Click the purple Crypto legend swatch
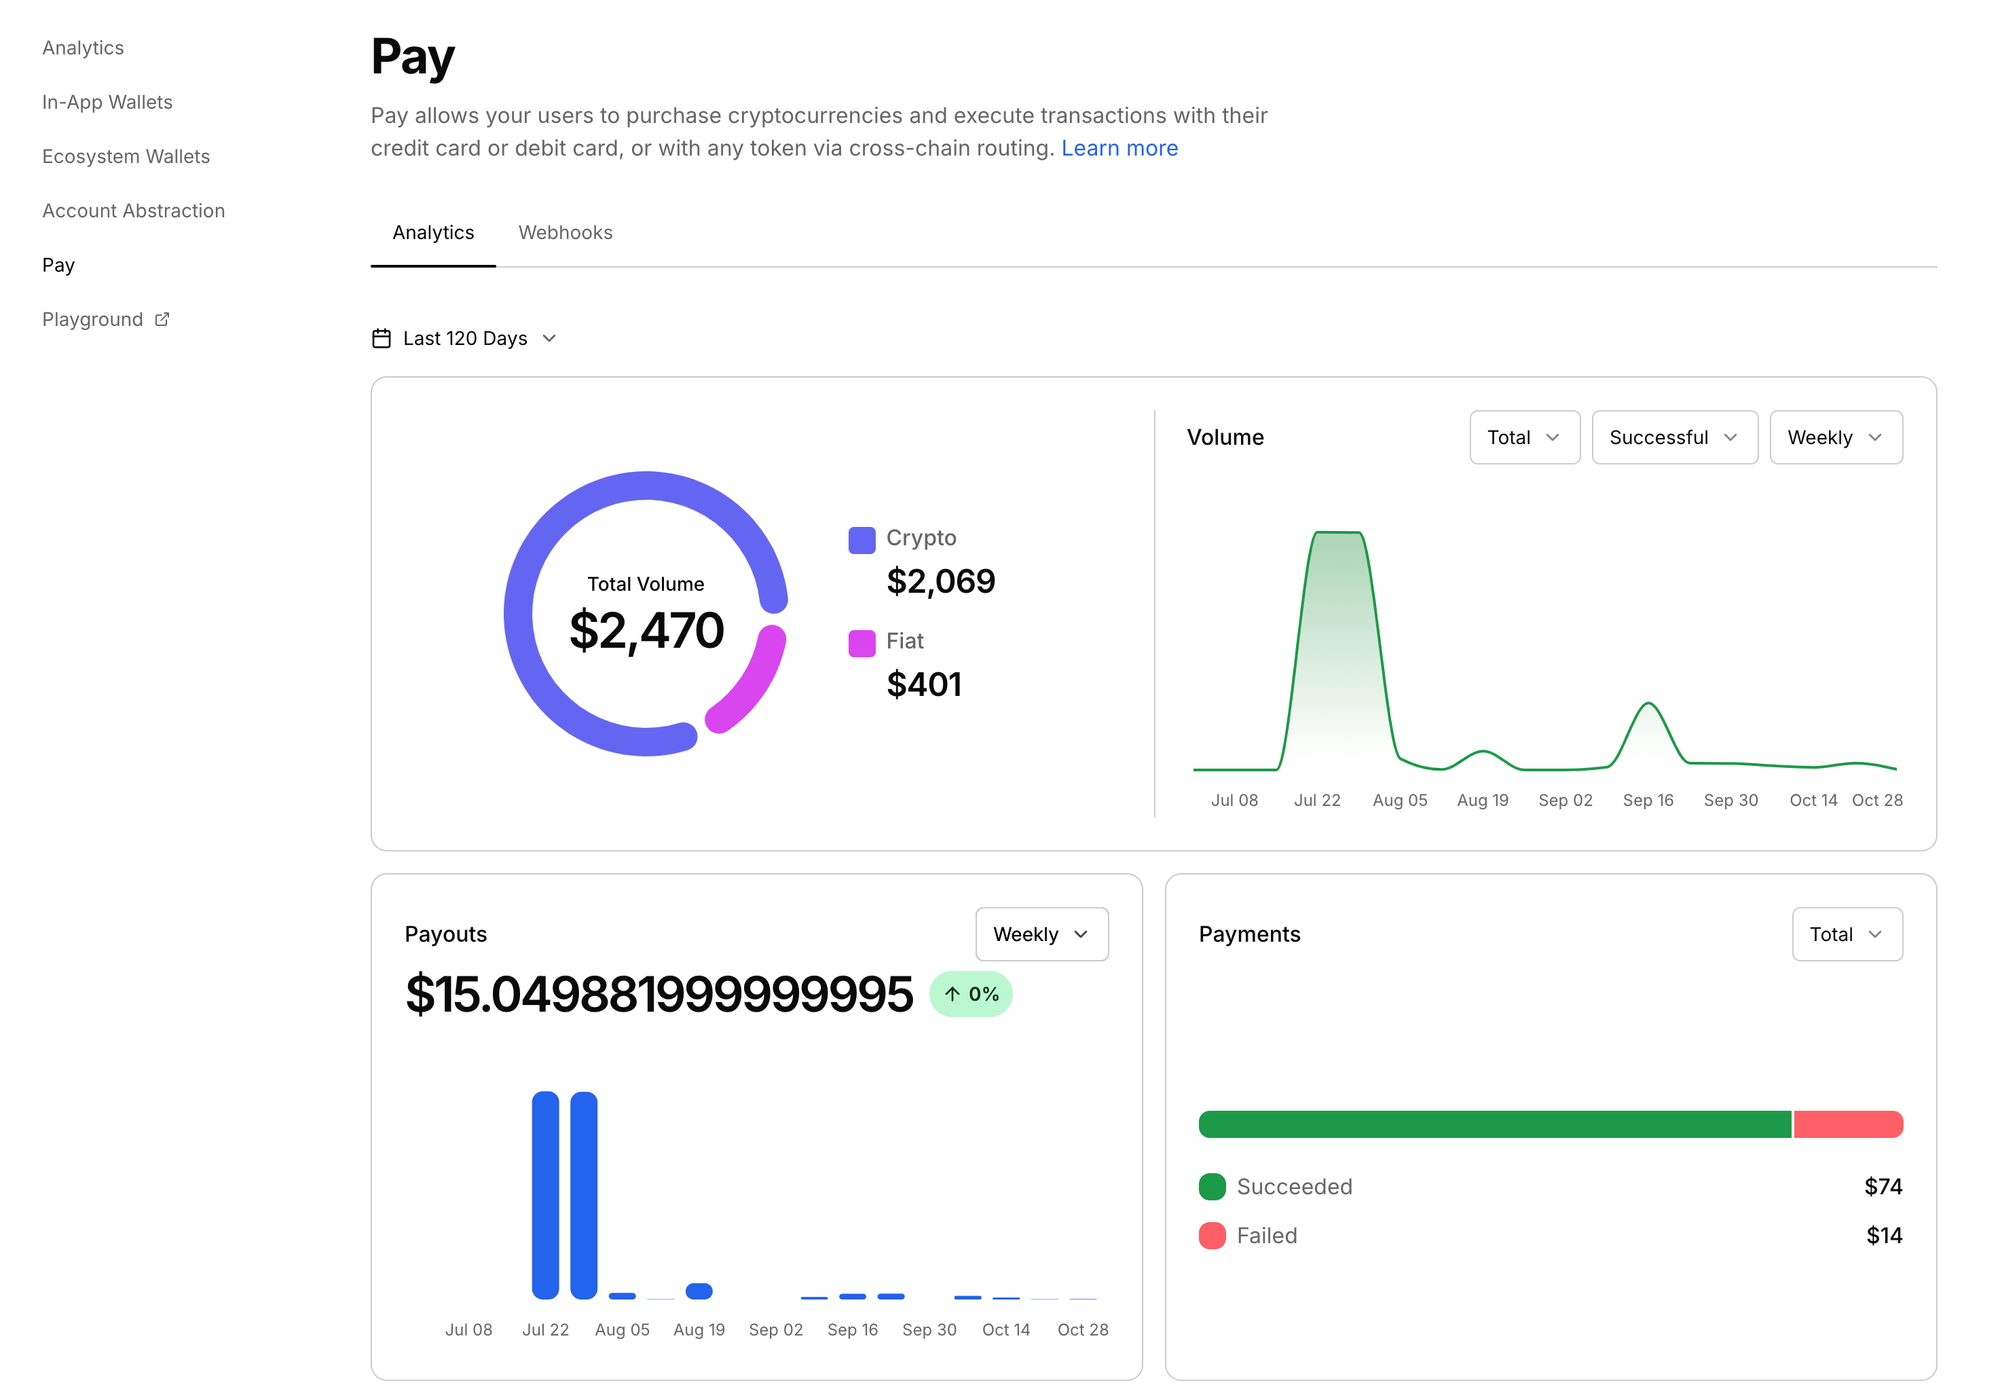This screenshot has height=1396, width=2000. 861,540
